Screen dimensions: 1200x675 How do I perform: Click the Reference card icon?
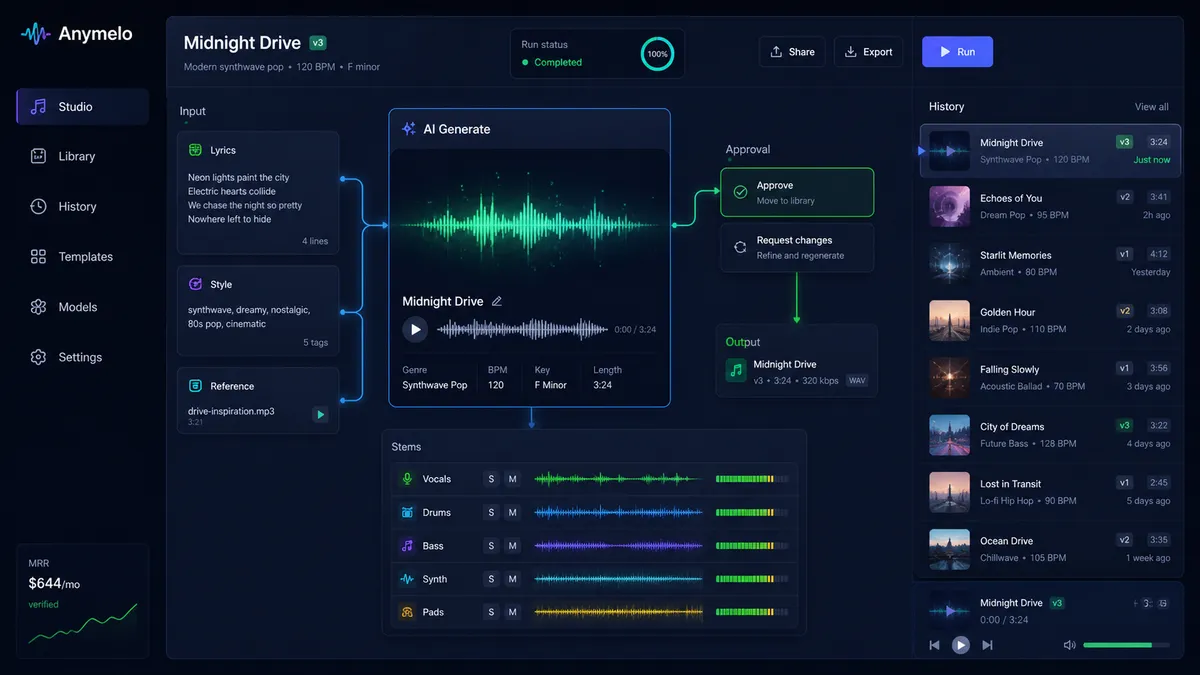195,386
